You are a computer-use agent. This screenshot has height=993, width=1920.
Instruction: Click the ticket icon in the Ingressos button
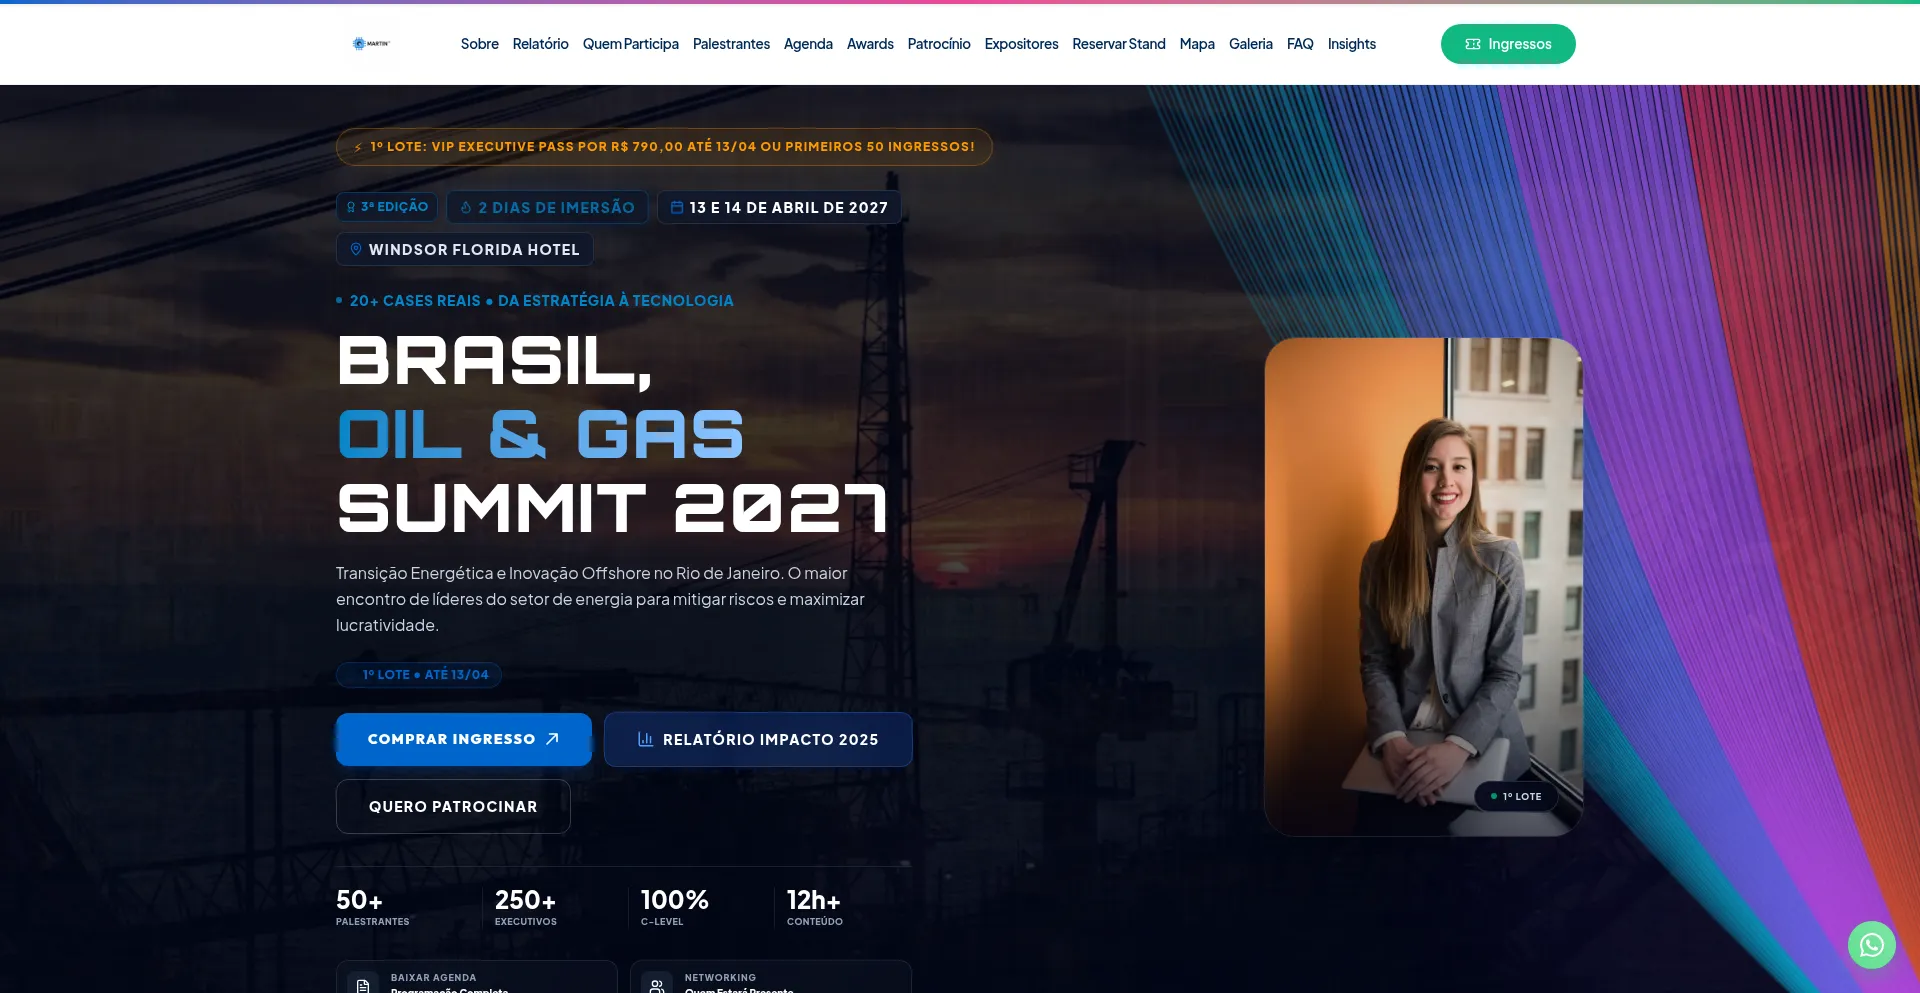[x=1472, y=44]
